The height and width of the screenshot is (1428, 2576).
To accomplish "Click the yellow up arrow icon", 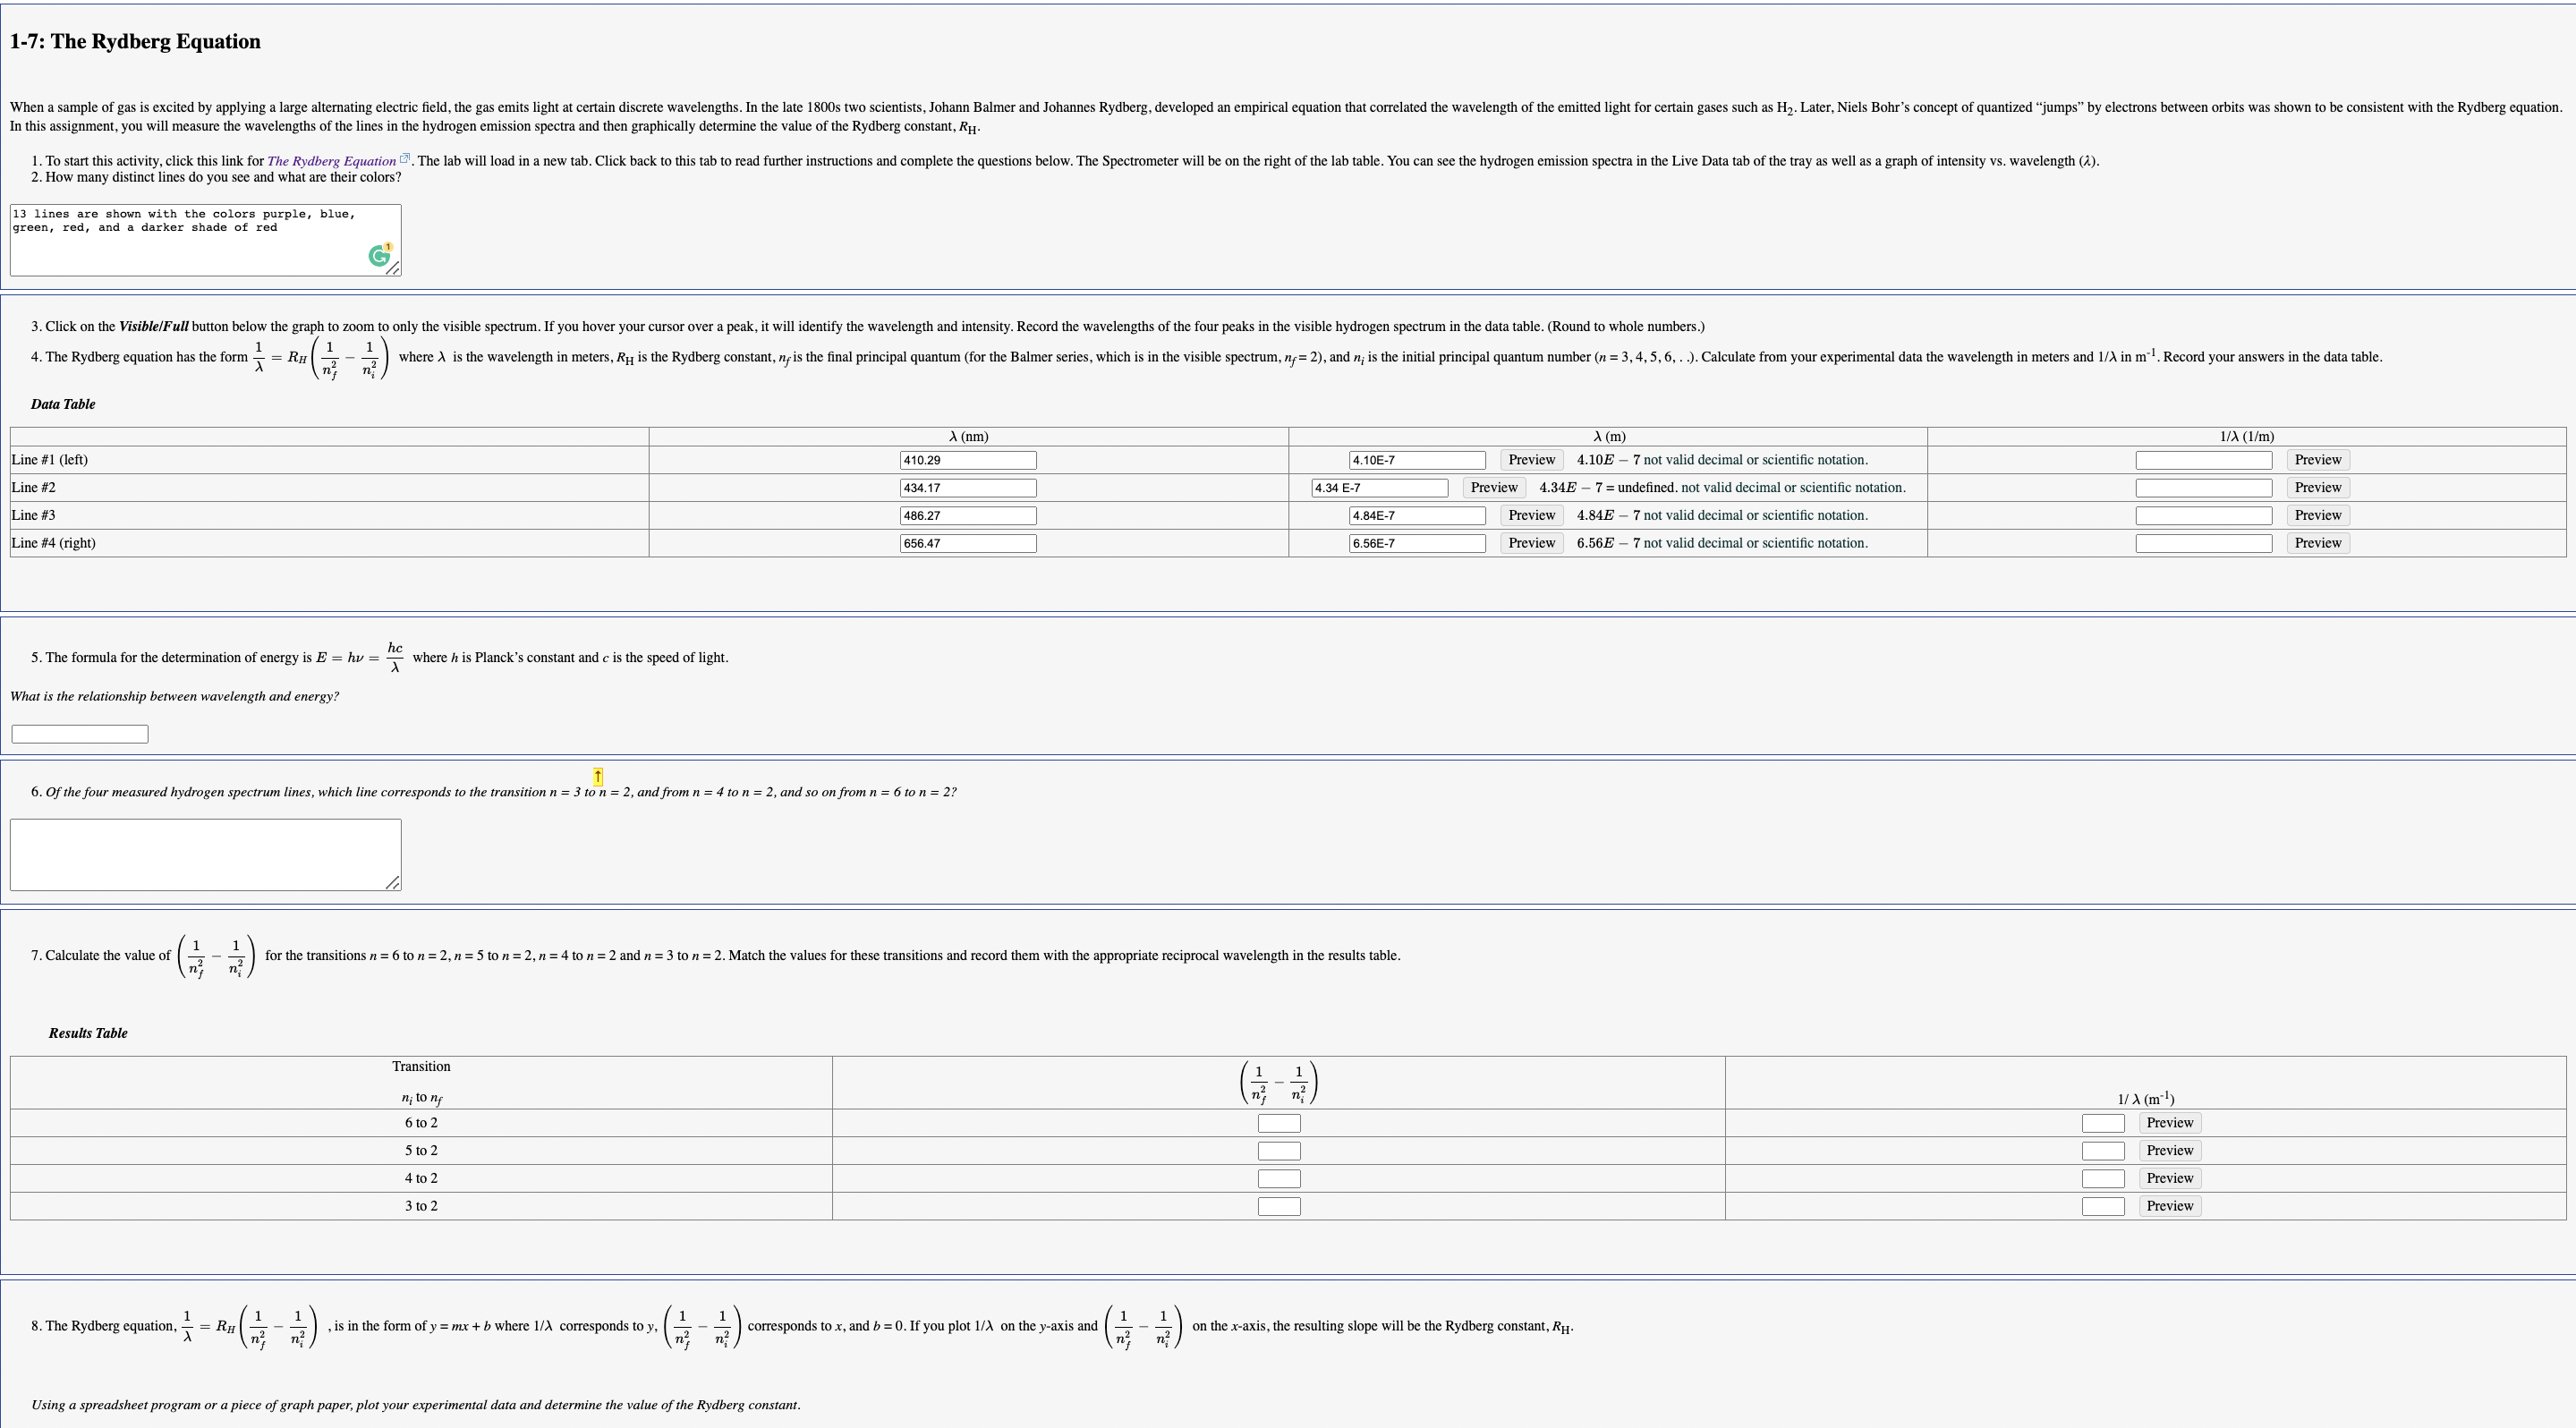I will point(598,776).
